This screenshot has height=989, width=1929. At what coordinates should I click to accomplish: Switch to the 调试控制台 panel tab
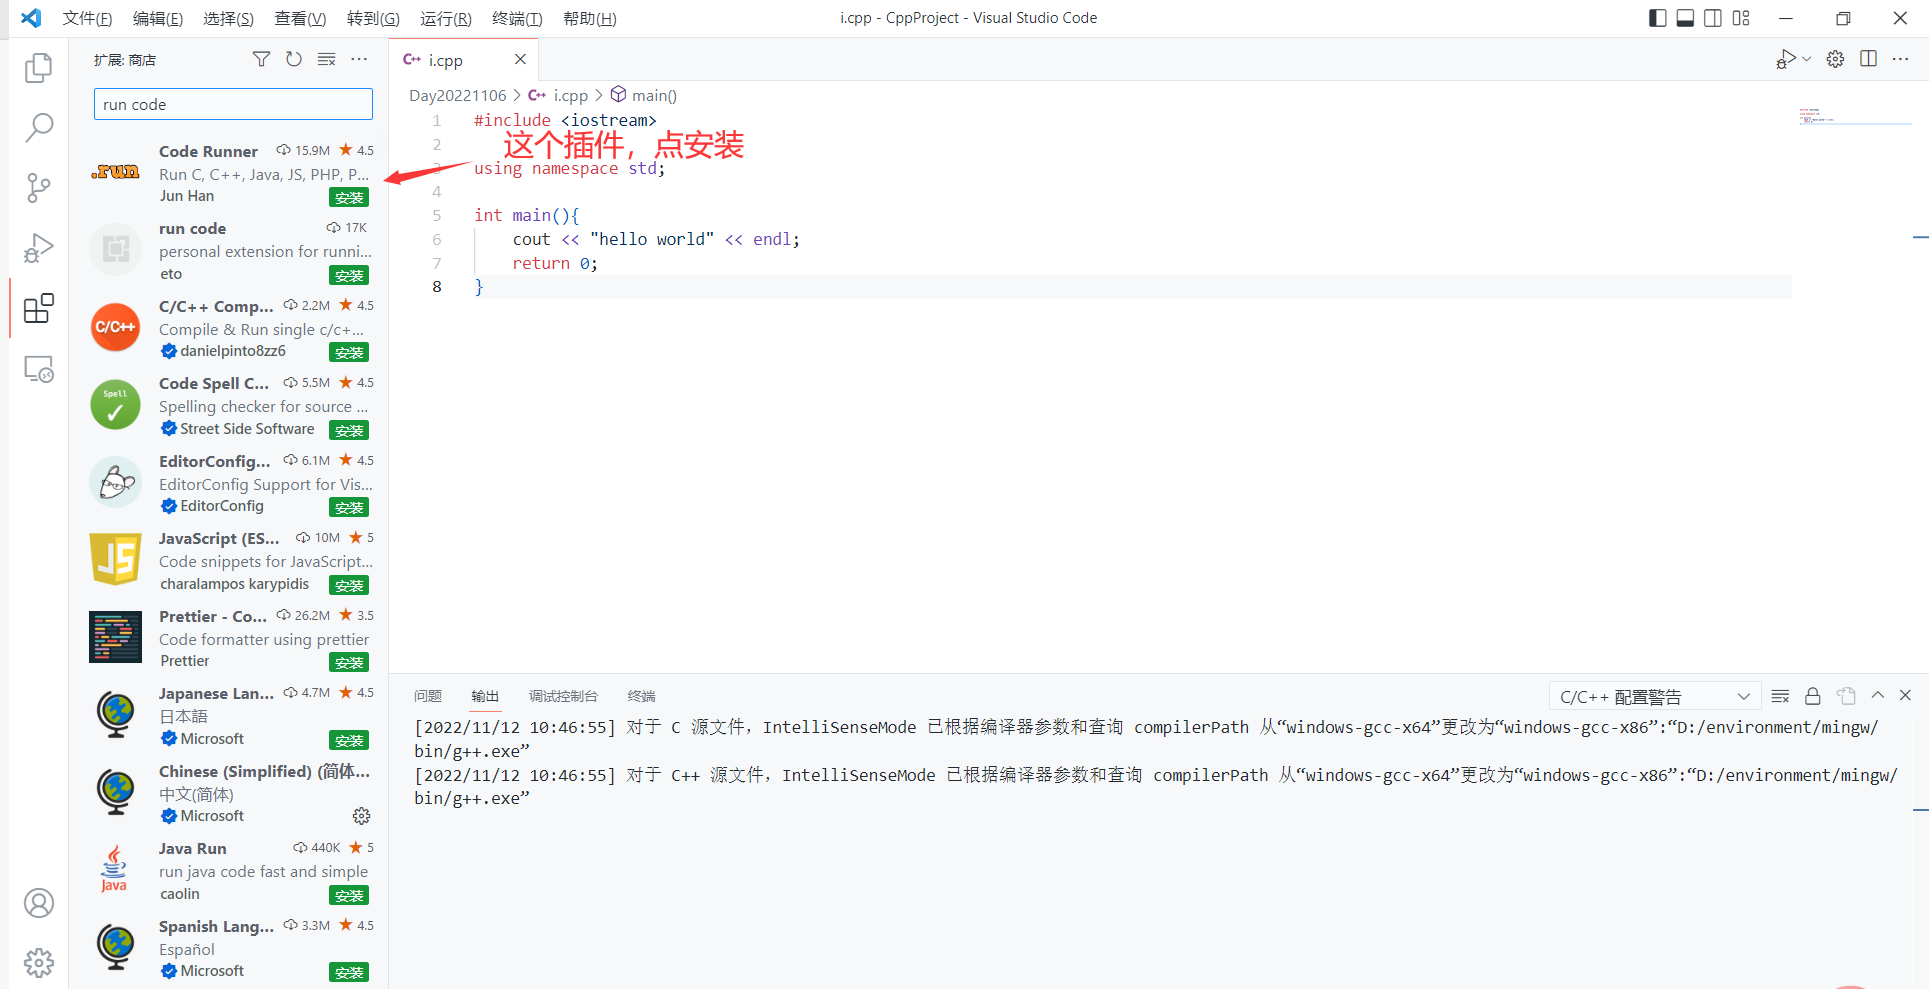563,696
